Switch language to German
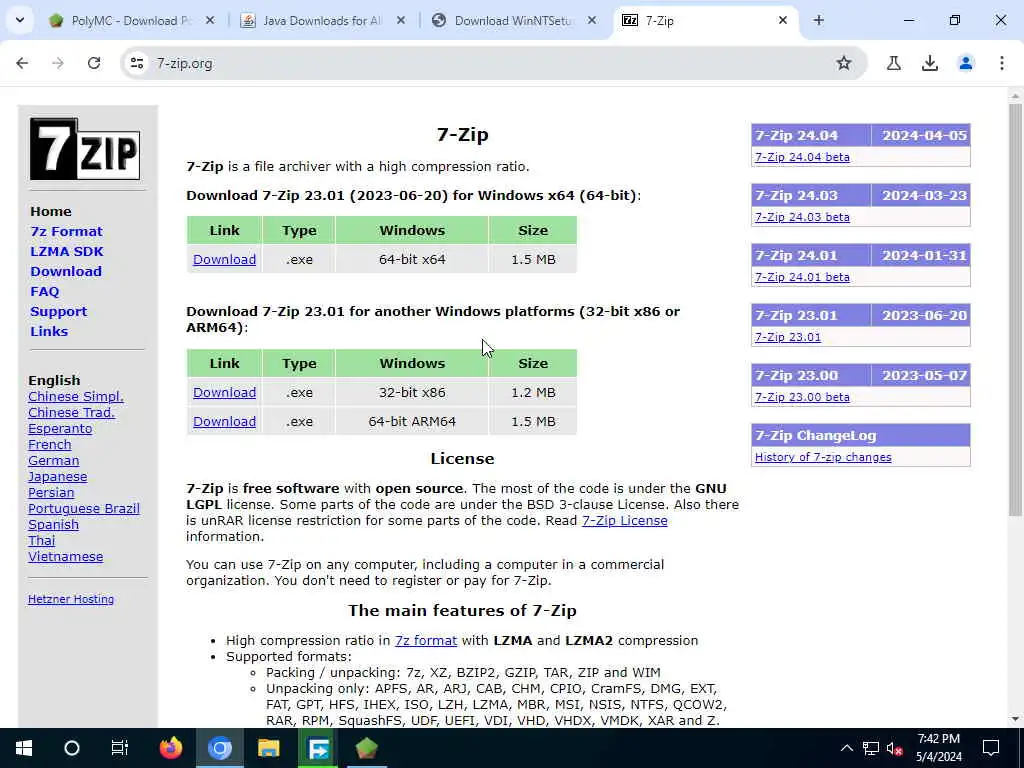The image size is (1024, 768). tap(54, 460)
